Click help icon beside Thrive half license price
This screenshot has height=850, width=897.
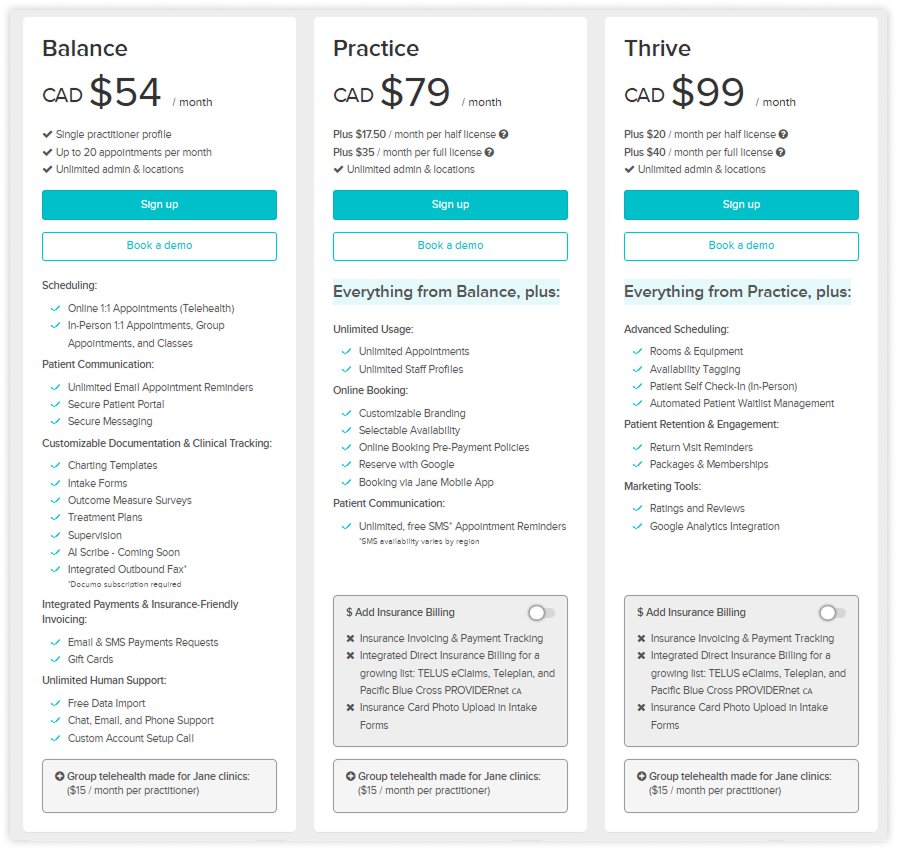pos(783,134)
